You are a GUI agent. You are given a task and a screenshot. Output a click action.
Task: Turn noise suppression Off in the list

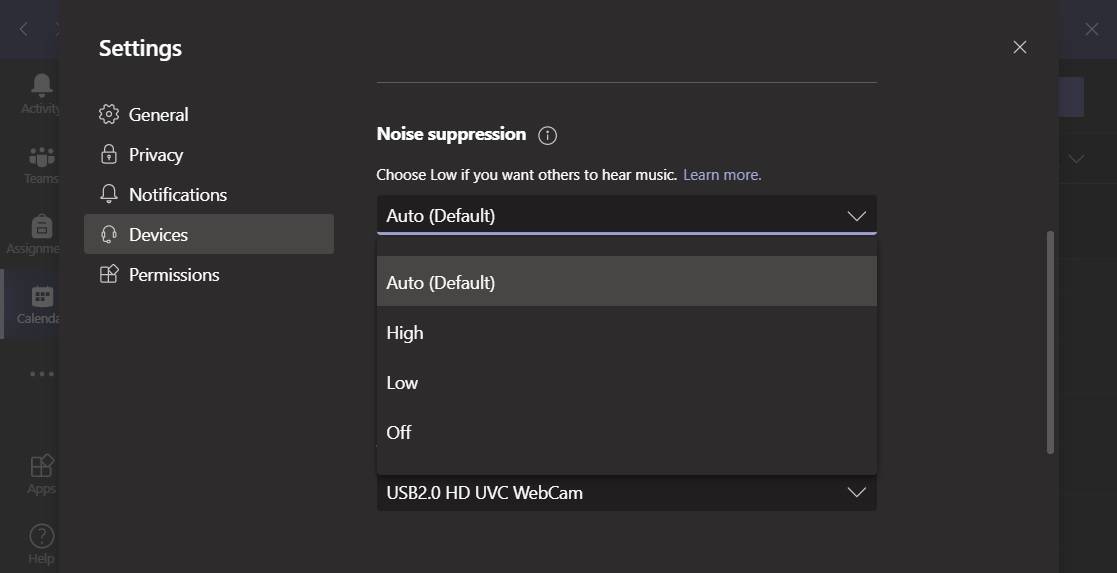626,432
